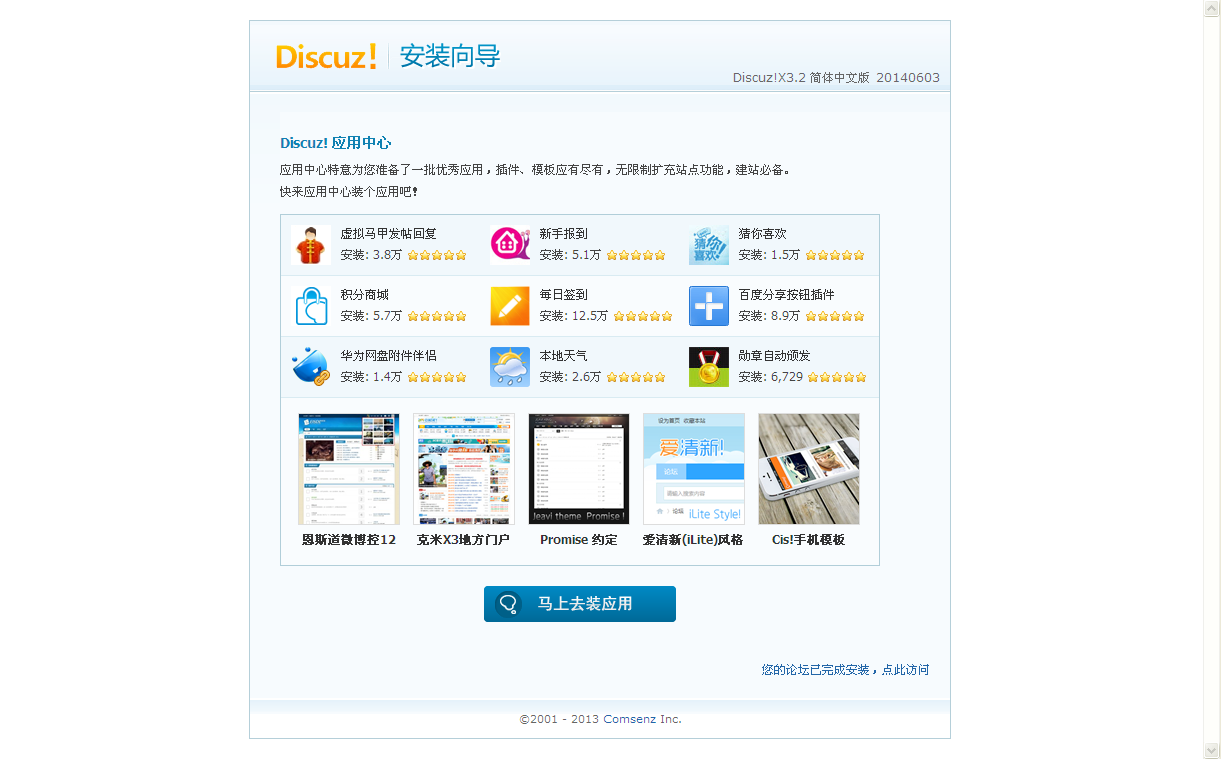View the Promise 约定 dark theme thumbnail
Screen dimensions: 1222x759
pos(579,469)
